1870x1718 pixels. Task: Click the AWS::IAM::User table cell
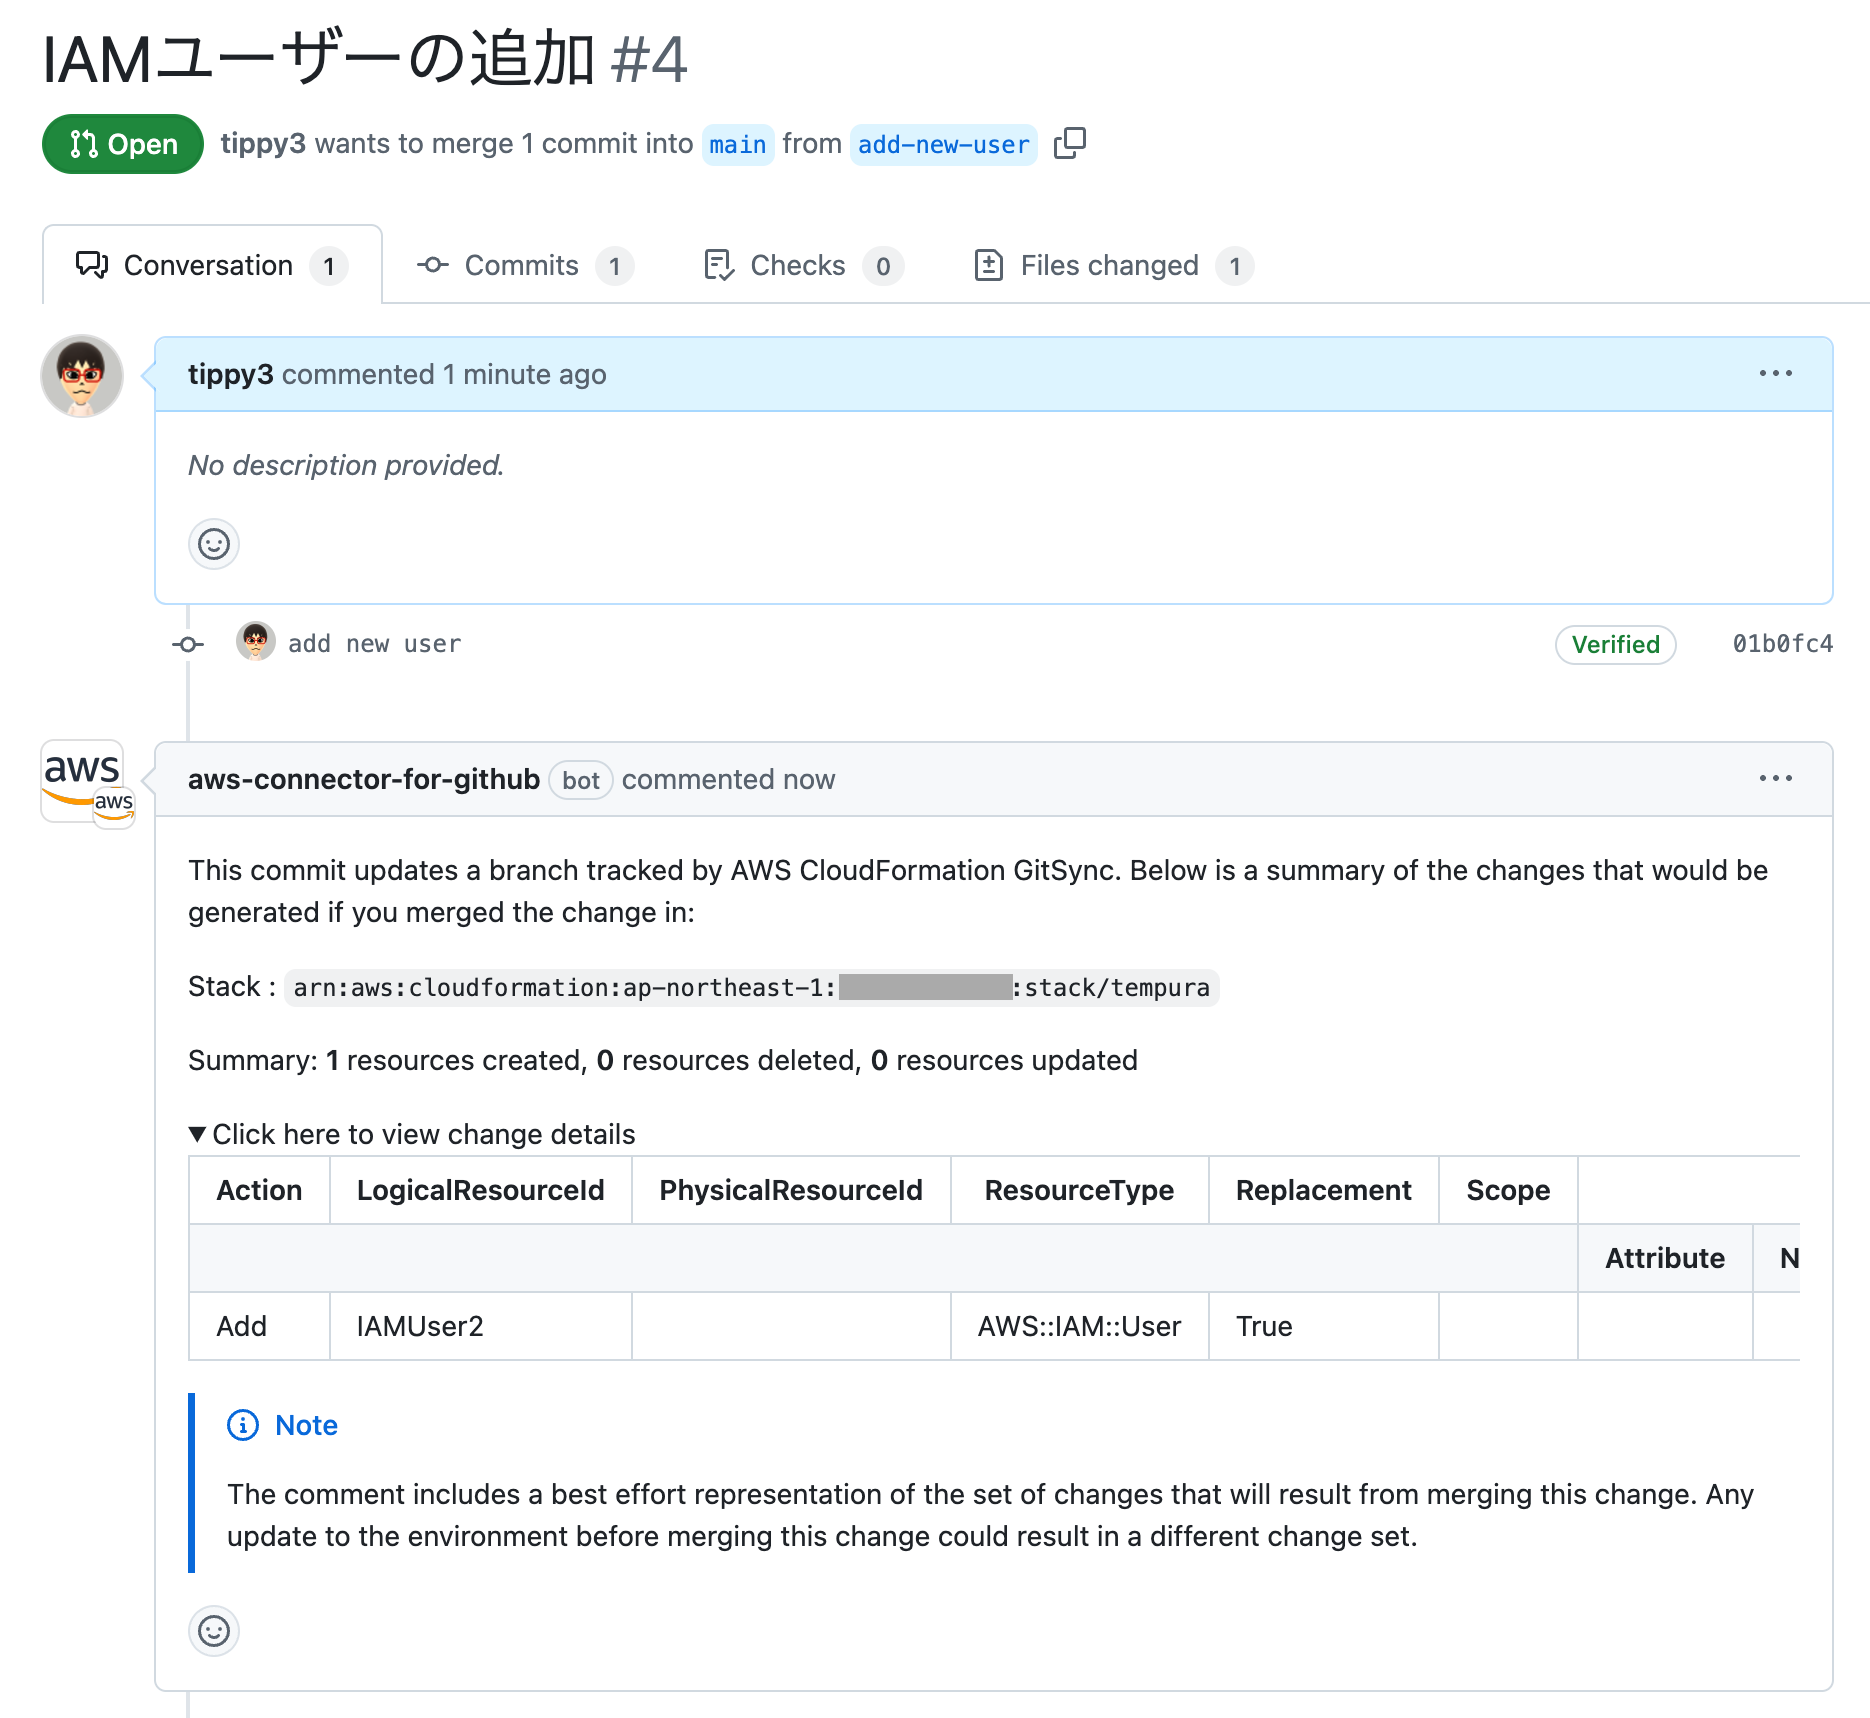pos(1080,1326)
